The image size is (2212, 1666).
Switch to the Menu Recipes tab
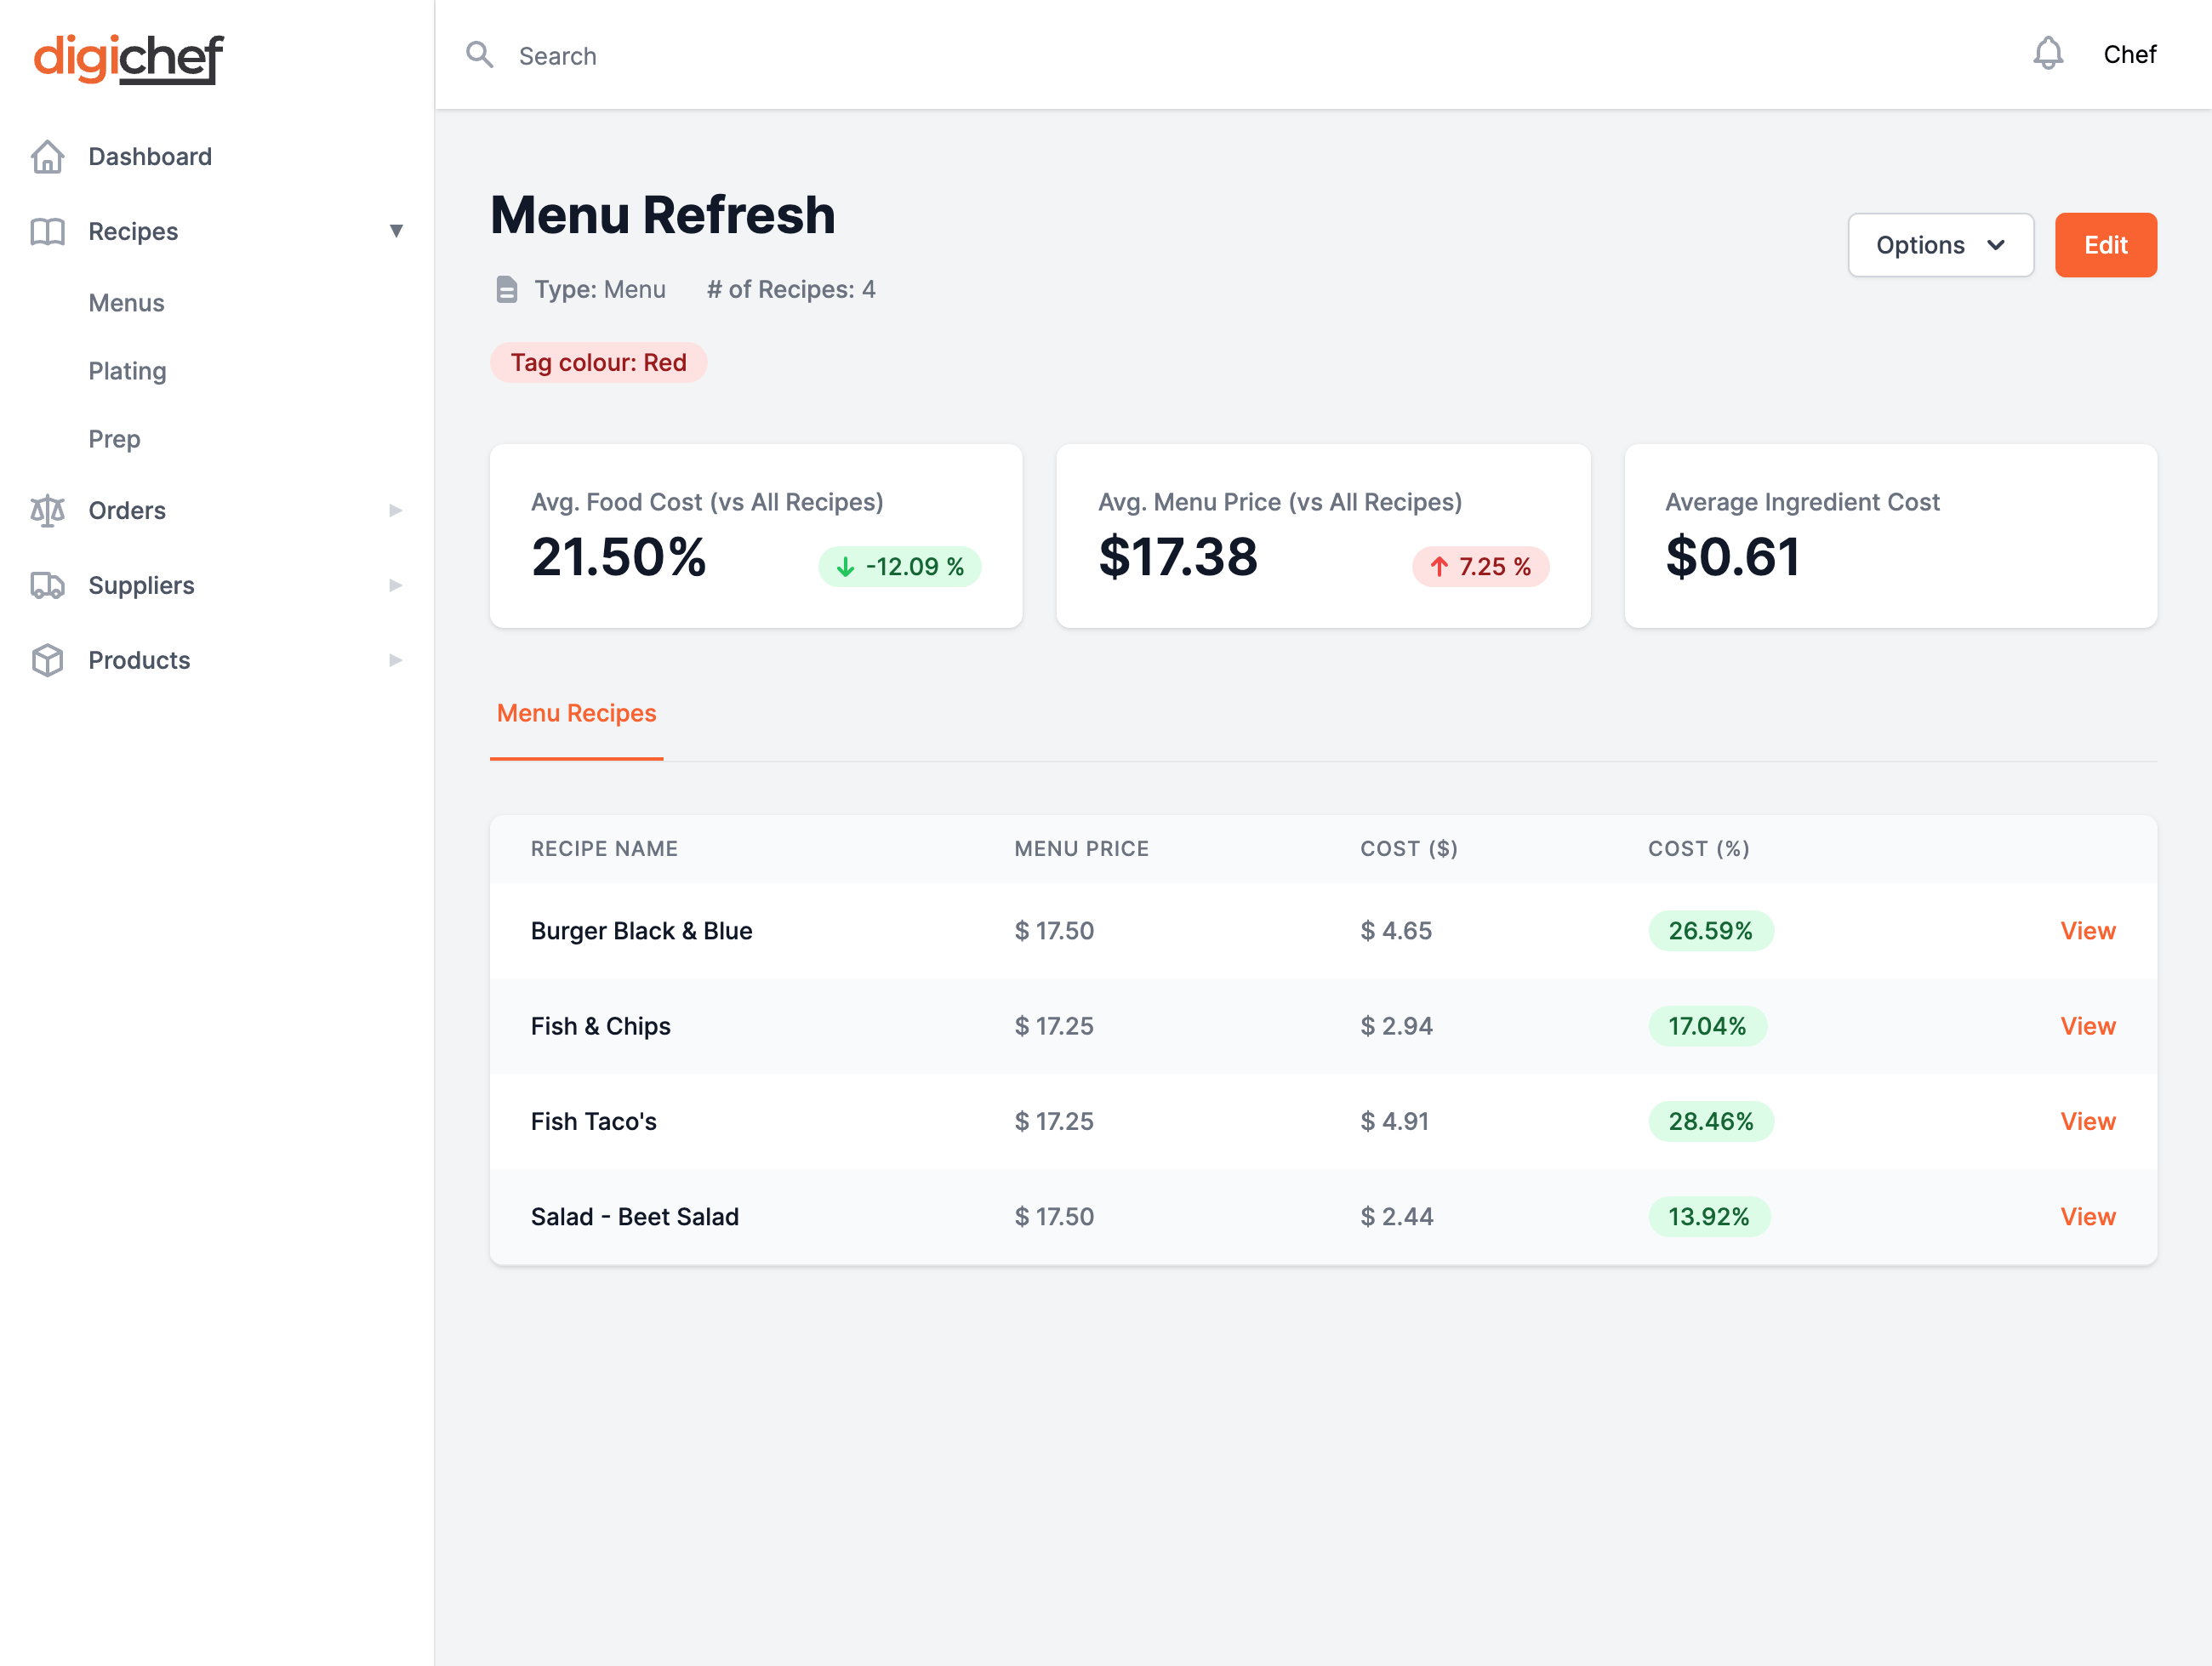(x=576, y=714)
